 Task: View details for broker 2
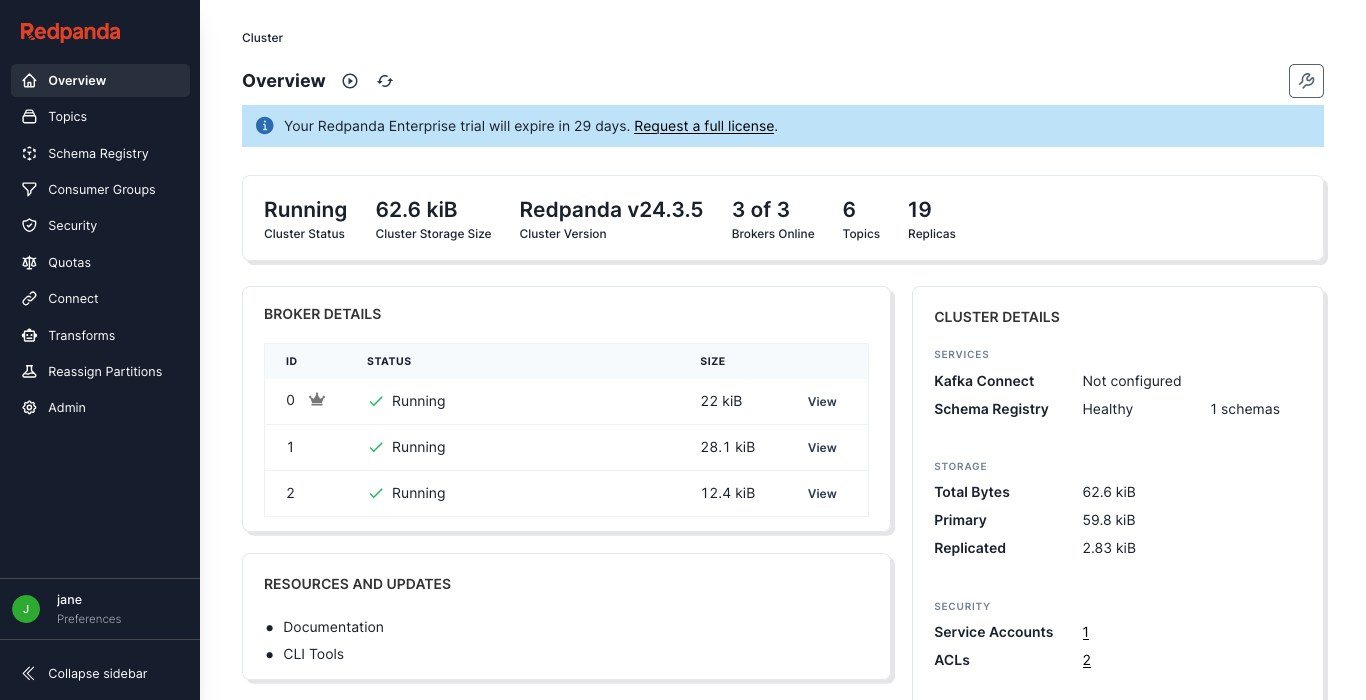pos(822,494)
